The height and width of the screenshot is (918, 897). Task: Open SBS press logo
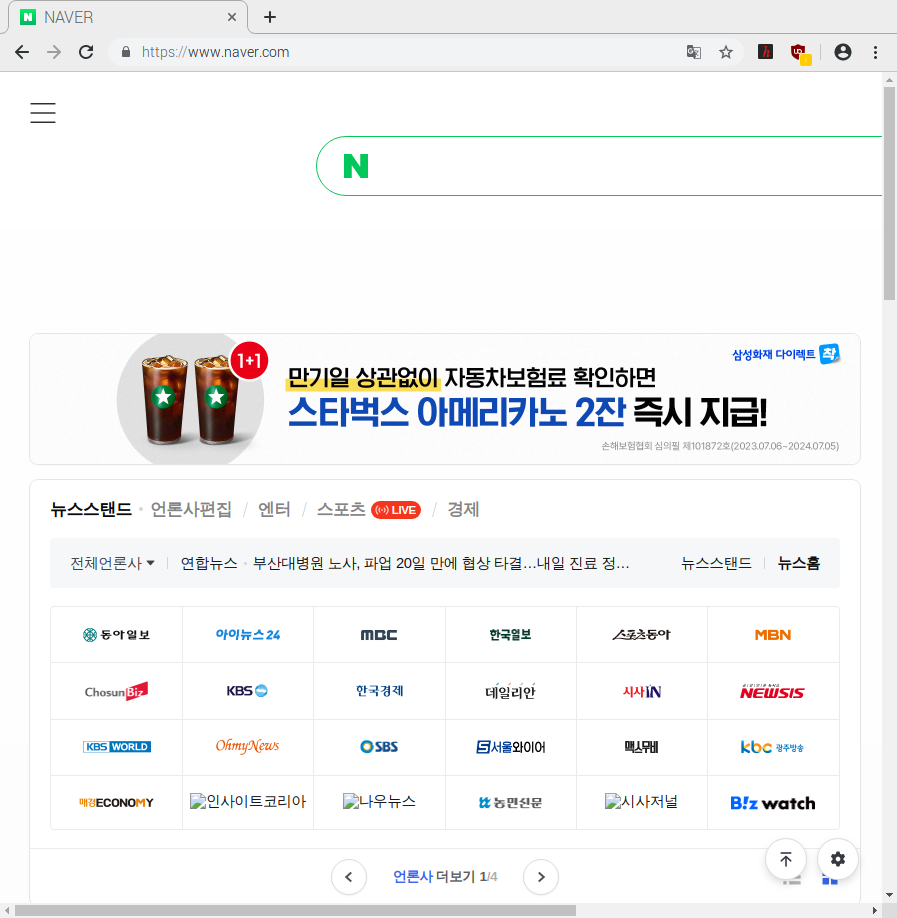[379, 747]
